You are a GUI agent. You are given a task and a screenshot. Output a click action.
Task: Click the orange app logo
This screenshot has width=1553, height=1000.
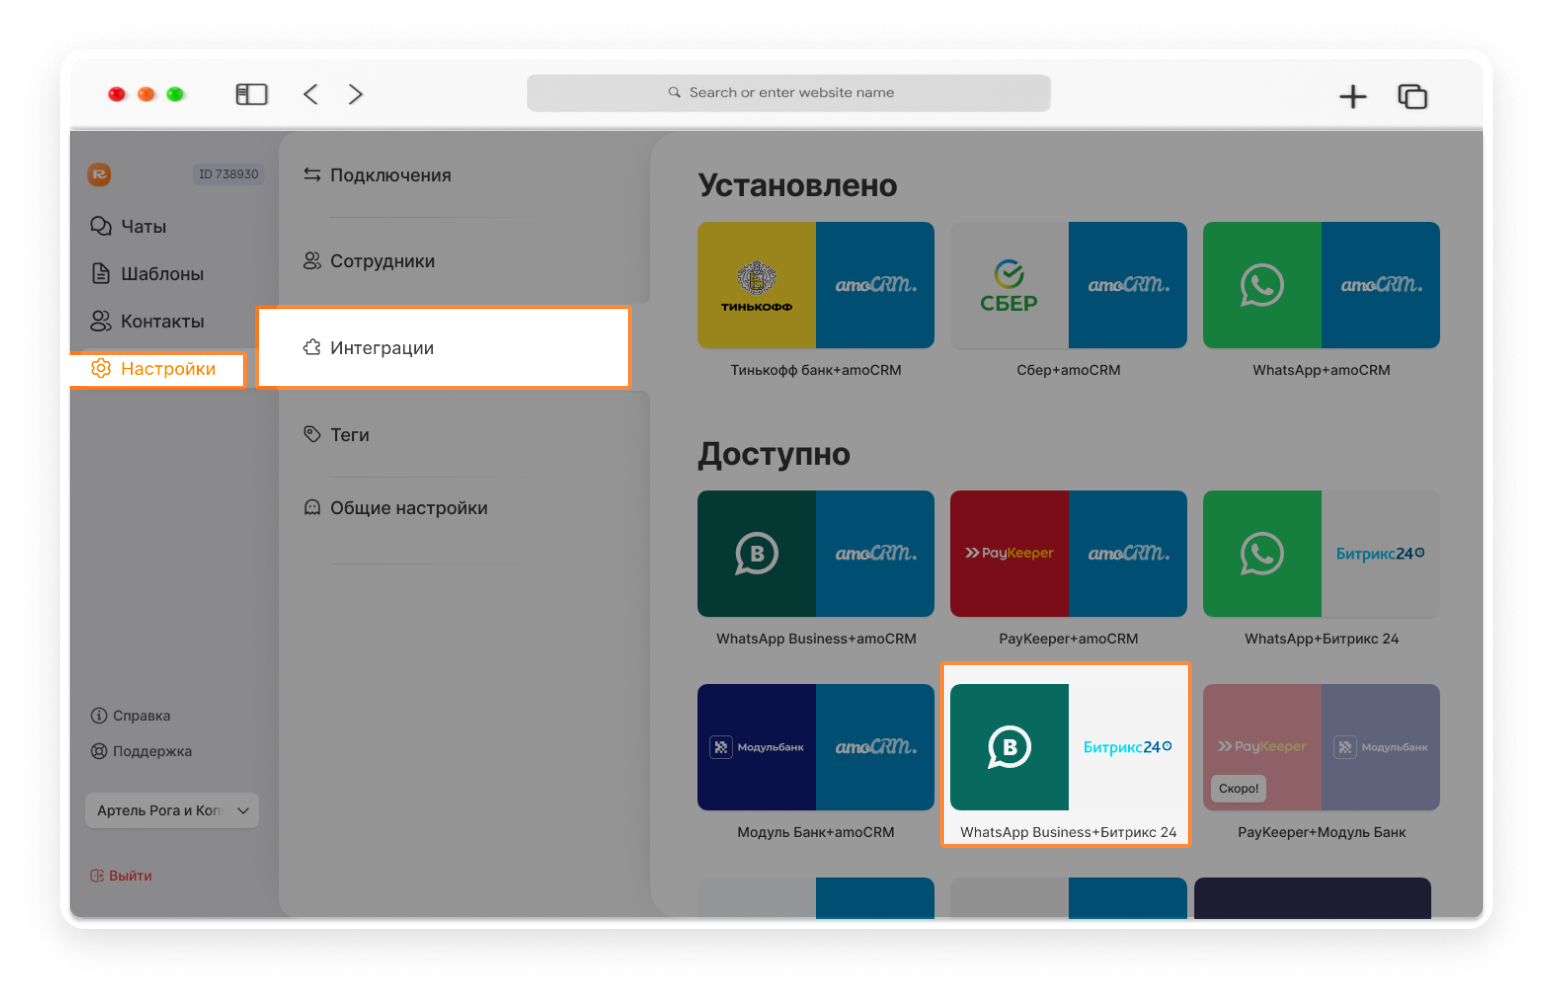point(99,174)
